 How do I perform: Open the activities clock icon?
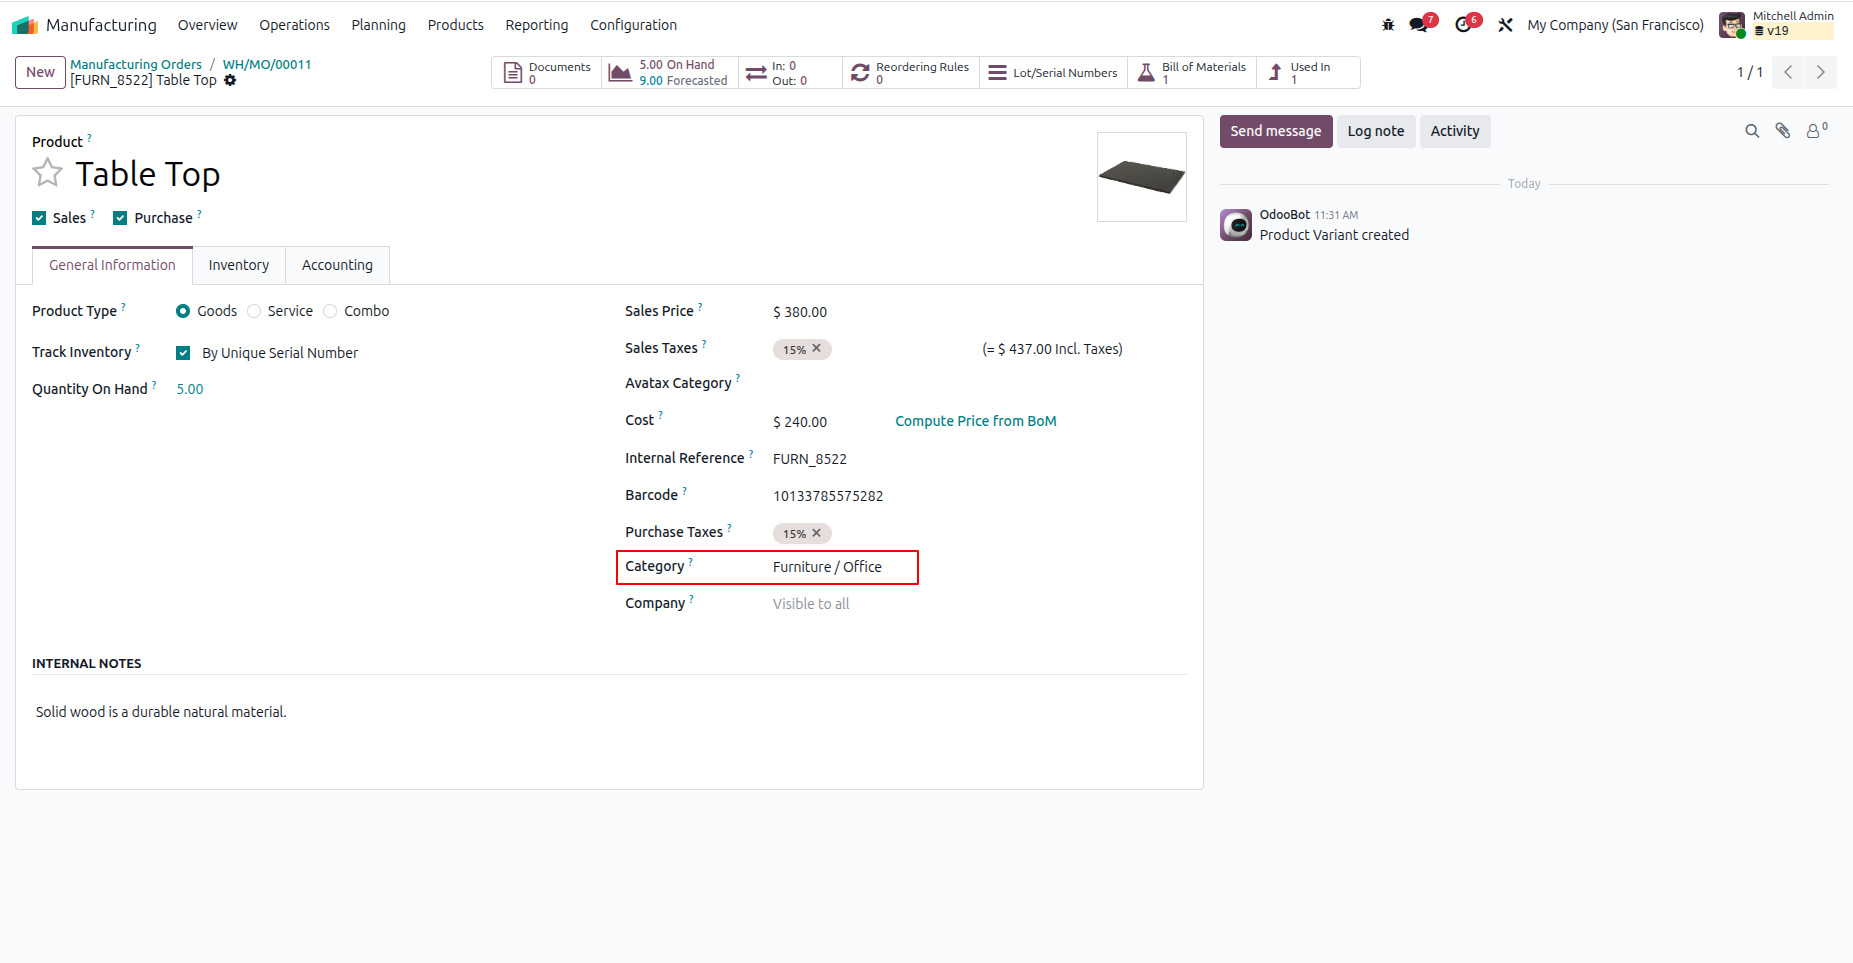(1463, 25)
